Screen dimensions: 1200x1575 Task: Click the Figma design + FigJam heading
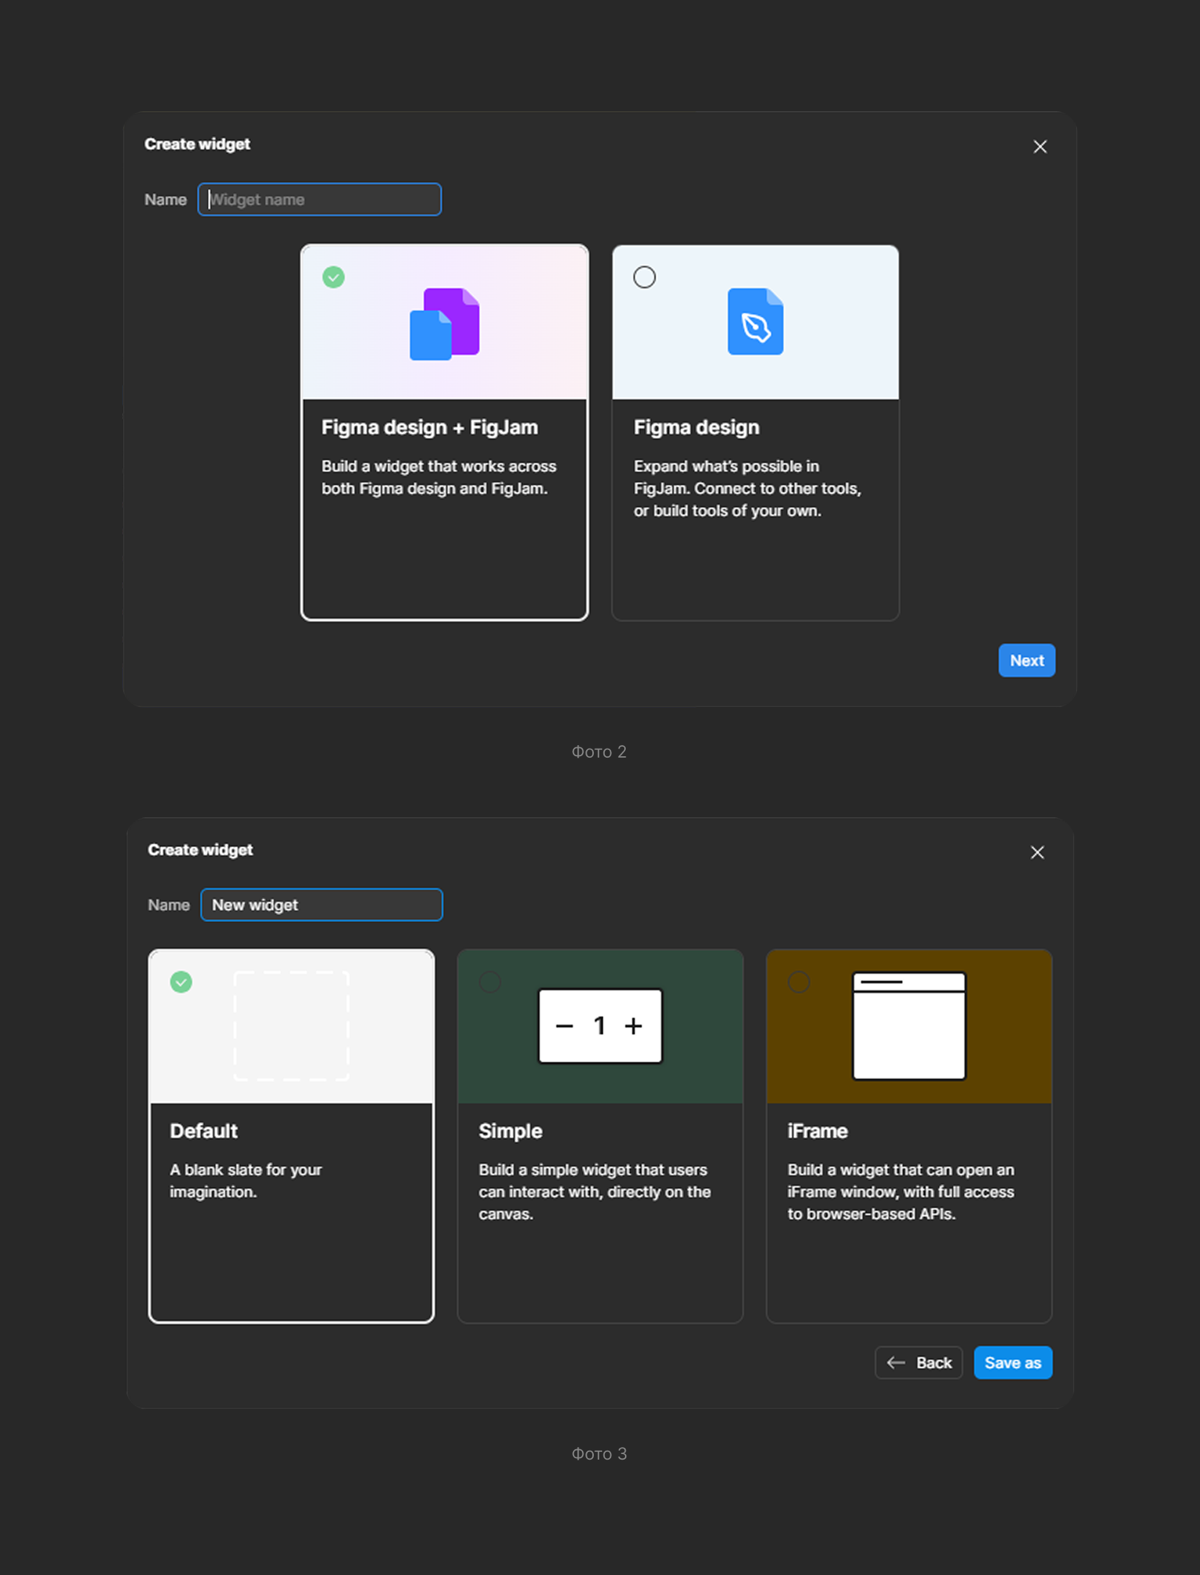click(430, 427)
